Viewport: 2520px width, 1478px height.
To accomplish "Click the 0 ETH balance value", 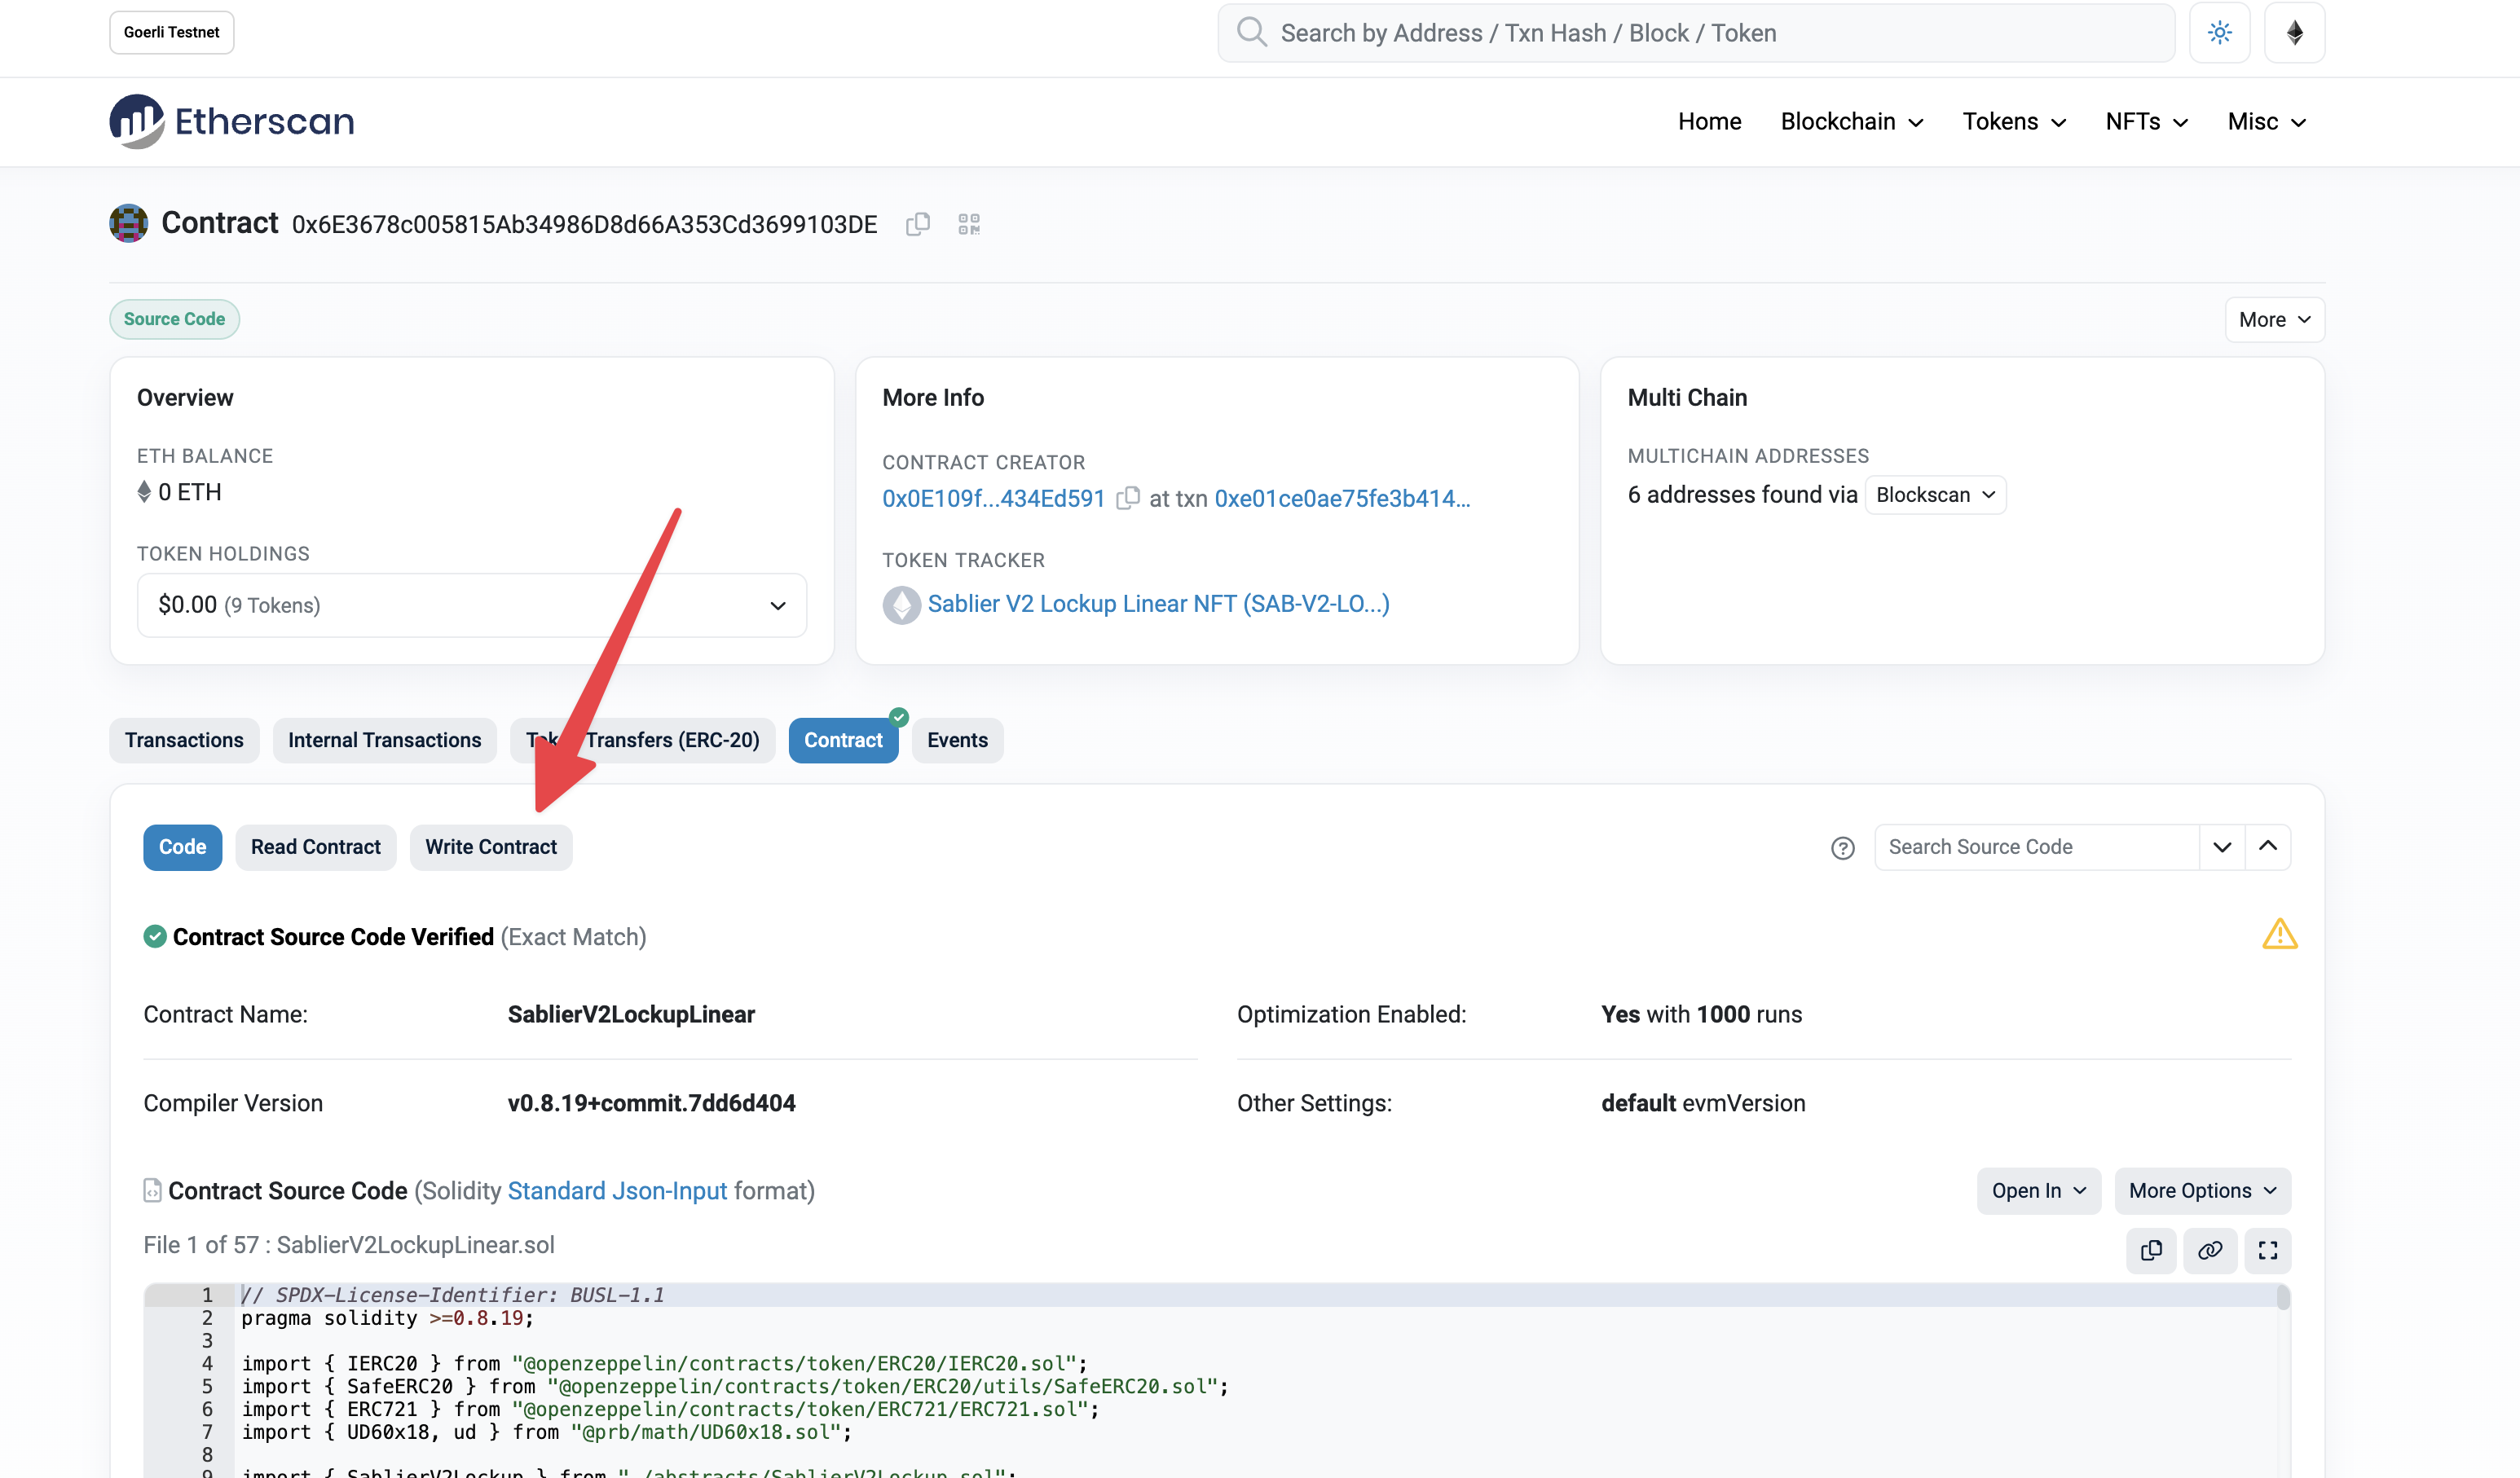I will [x=189, y=492].
